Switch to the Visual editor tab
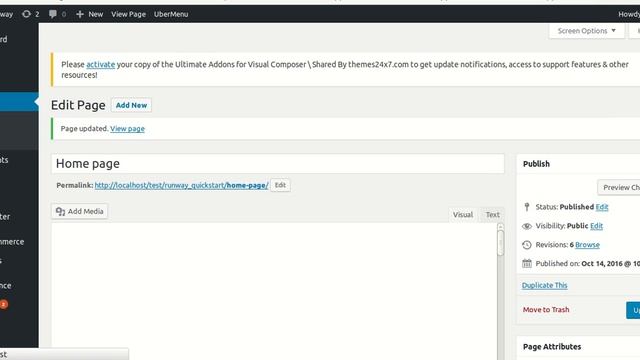Viewport: 640px width, 360px height. point(462,214)
